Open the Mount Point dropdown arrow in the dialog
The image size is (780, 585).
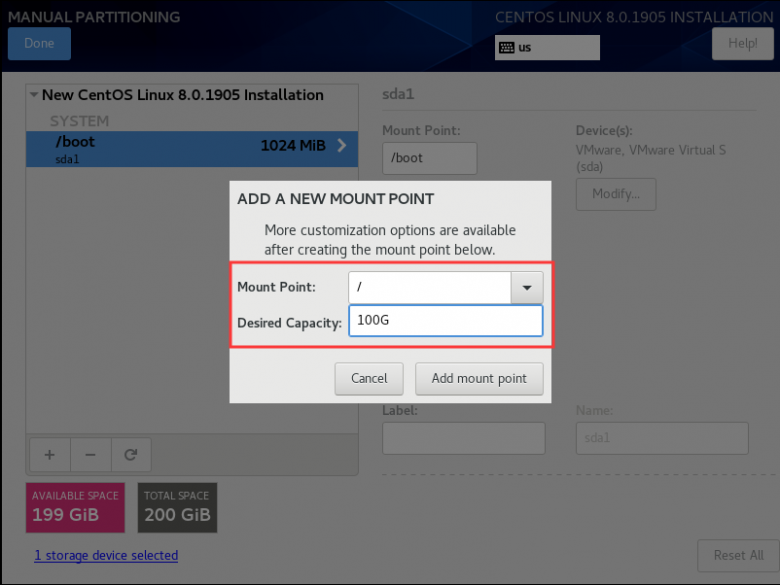pos(527,288)
